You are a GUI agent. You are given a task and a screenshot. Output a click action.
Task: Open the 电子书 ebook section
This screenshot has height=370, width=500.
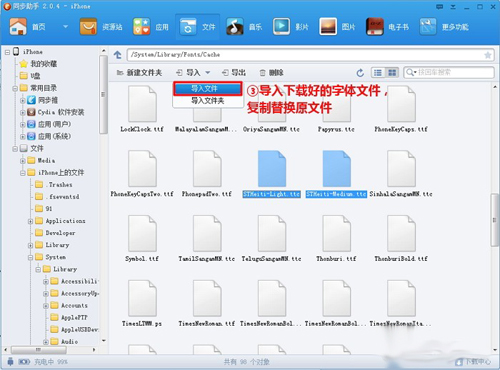coord(375,27)
